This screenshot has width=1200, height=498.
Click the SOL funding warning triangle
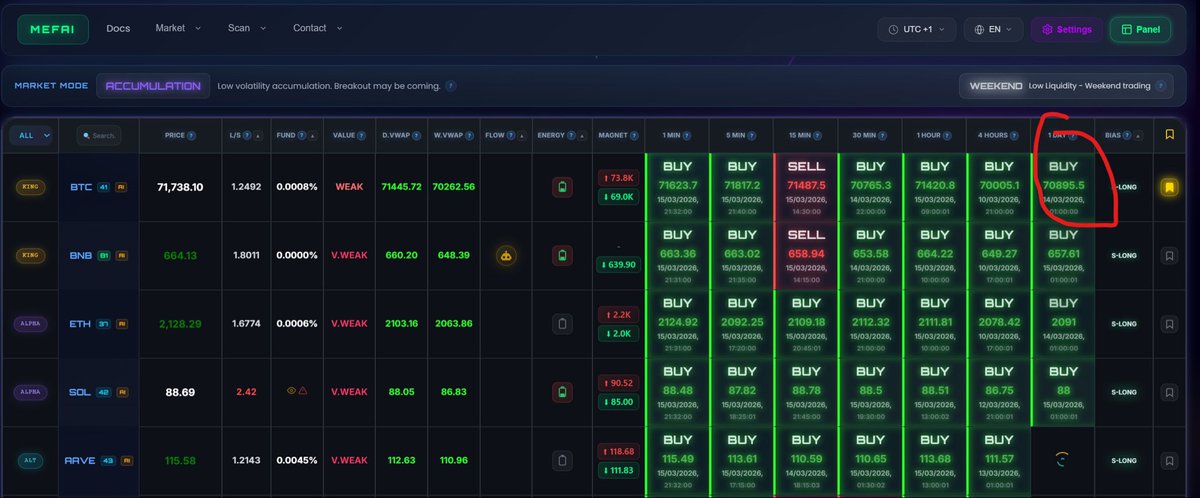(x=303, y=392)
